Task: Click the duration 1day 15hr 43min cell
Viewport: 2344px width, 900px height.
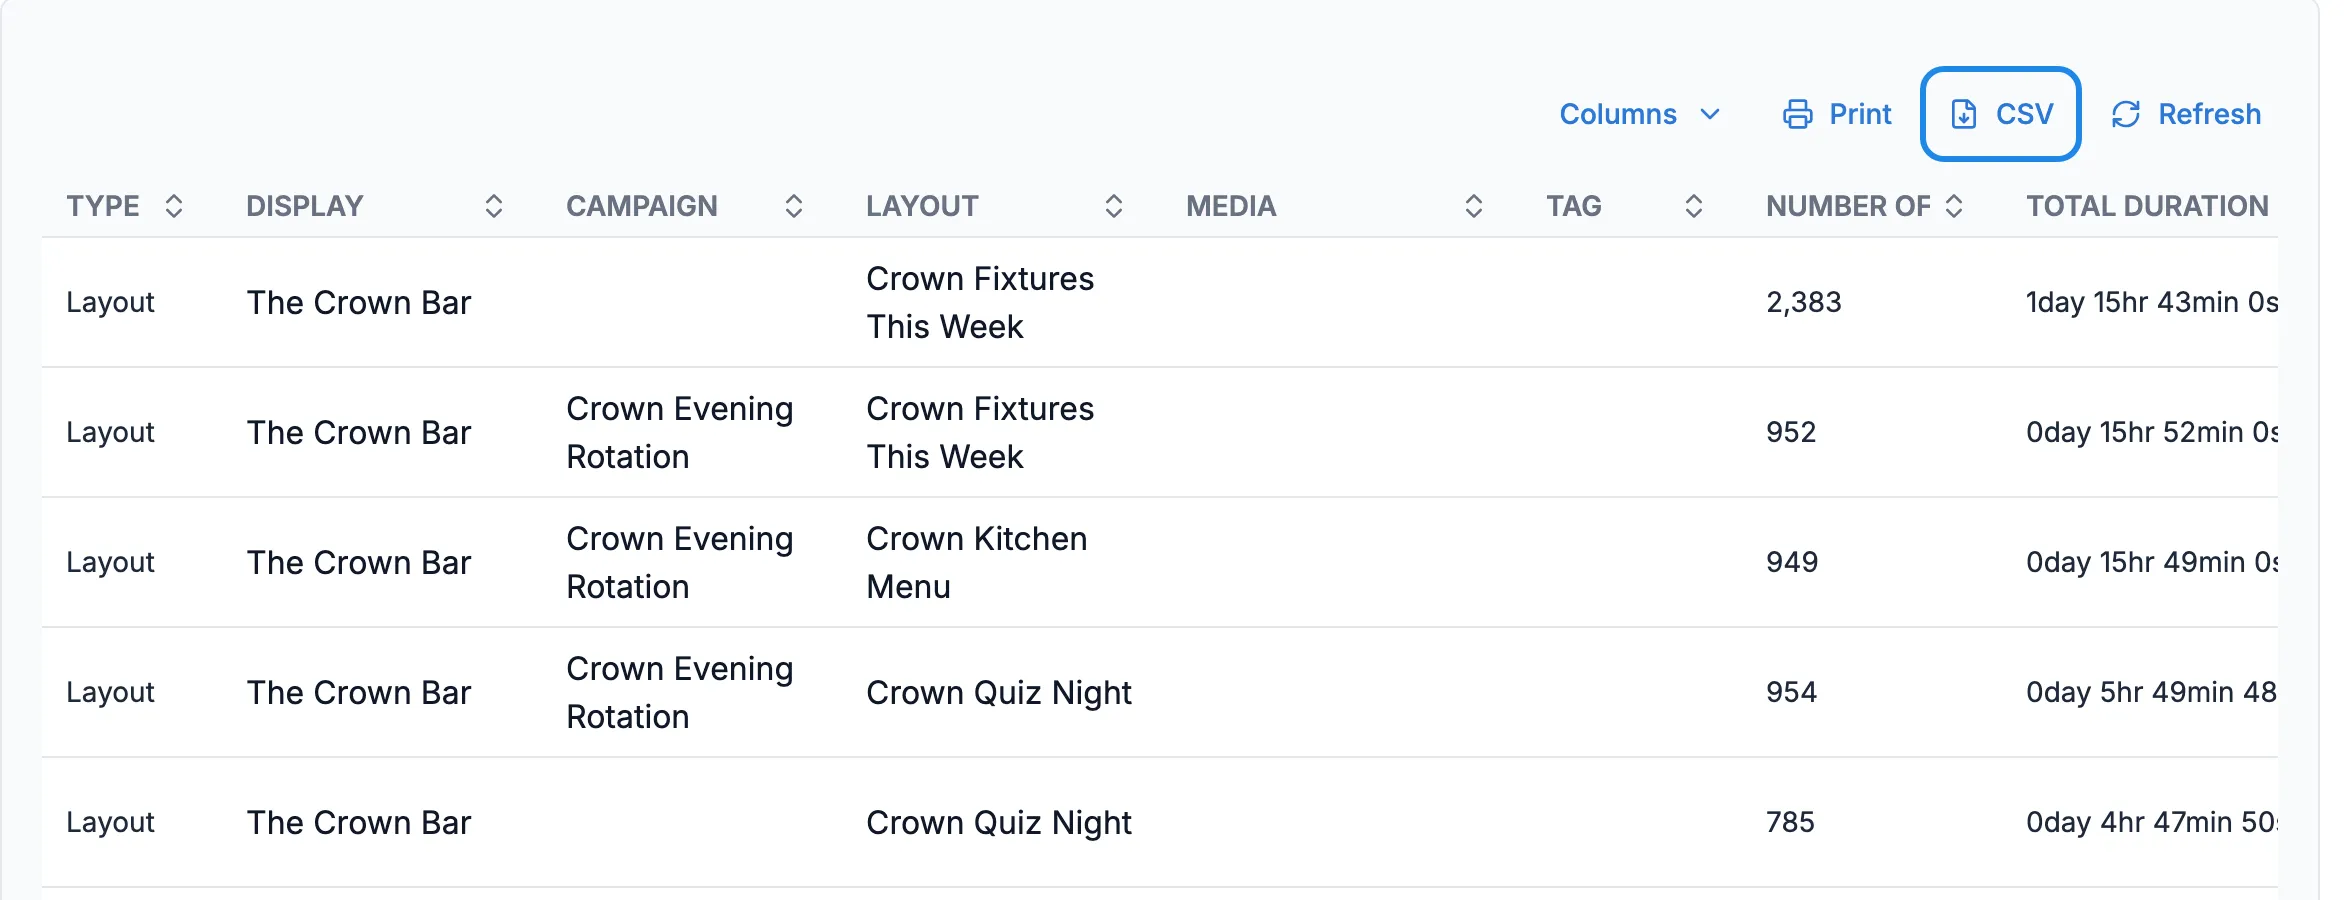Action: point(2152,302)
